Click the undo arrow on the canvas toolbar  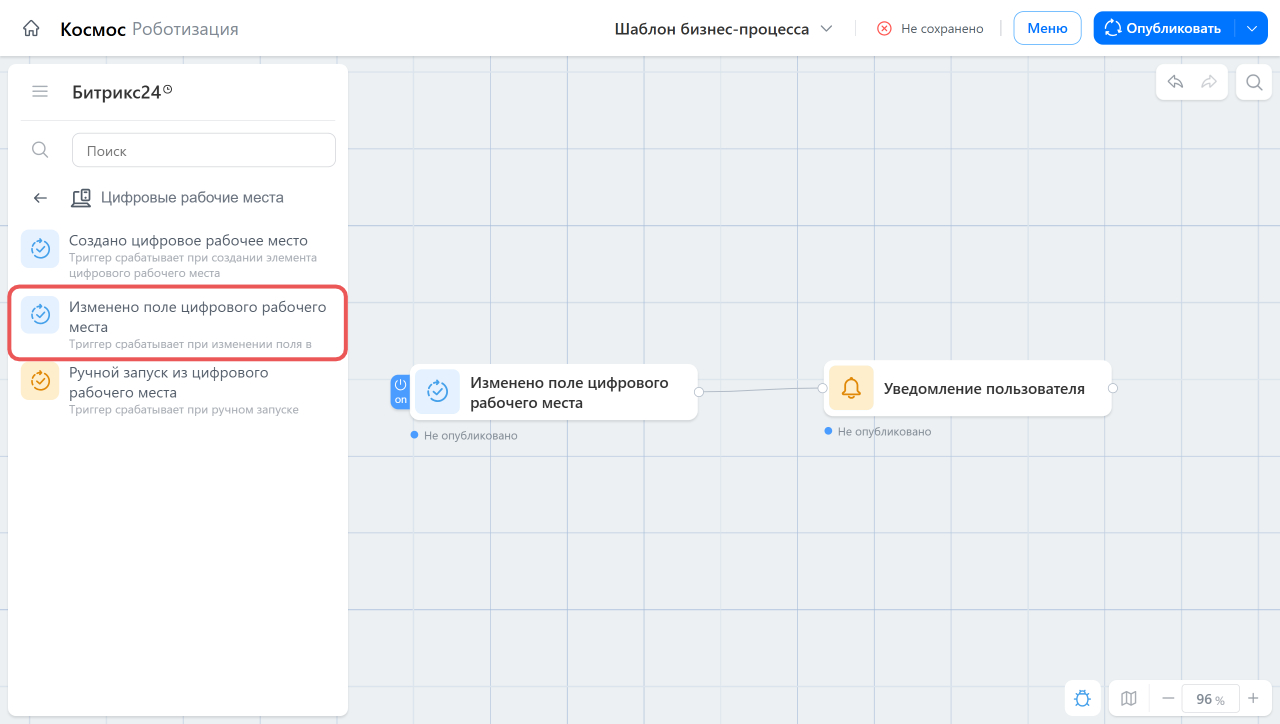pos(1176,82)
